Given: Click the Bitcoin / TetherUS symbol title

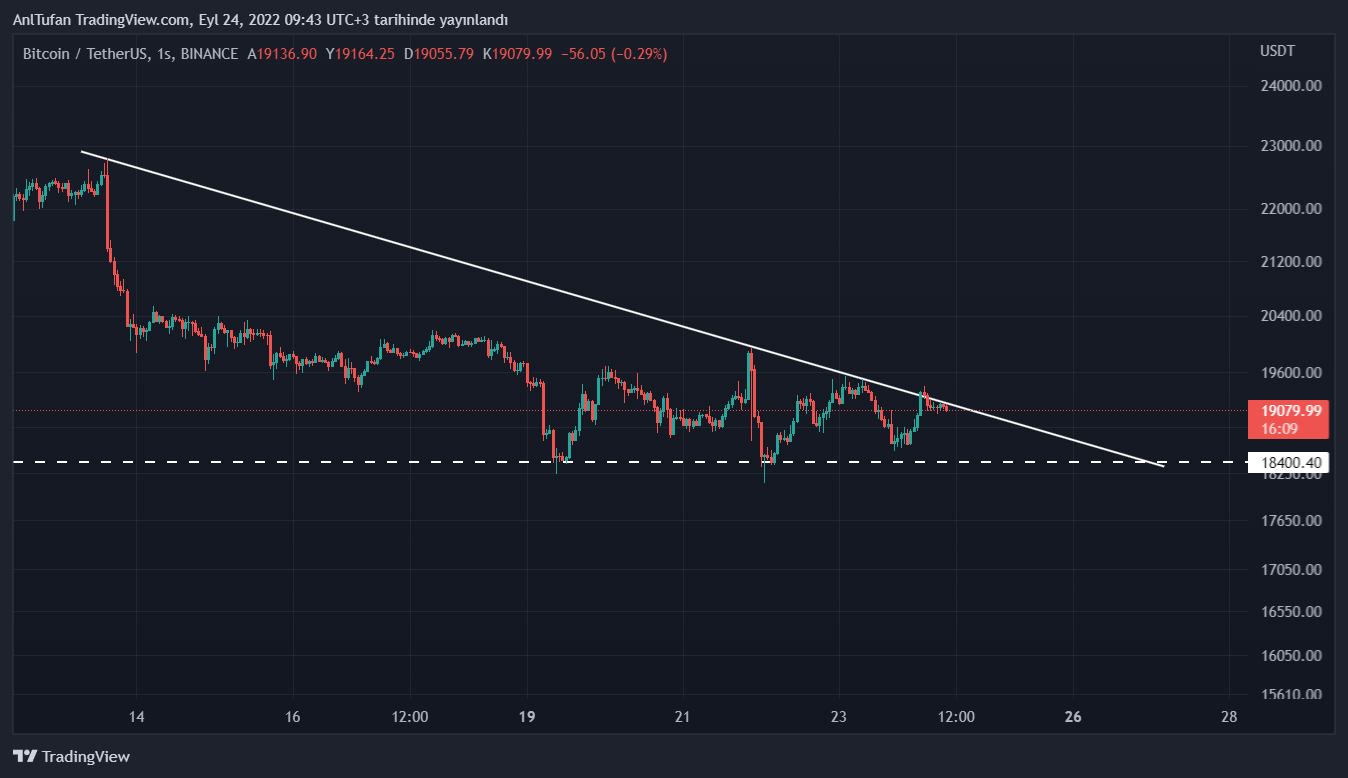Looking at the screenshot, I should pyautogui.click(x=84, y=54).
